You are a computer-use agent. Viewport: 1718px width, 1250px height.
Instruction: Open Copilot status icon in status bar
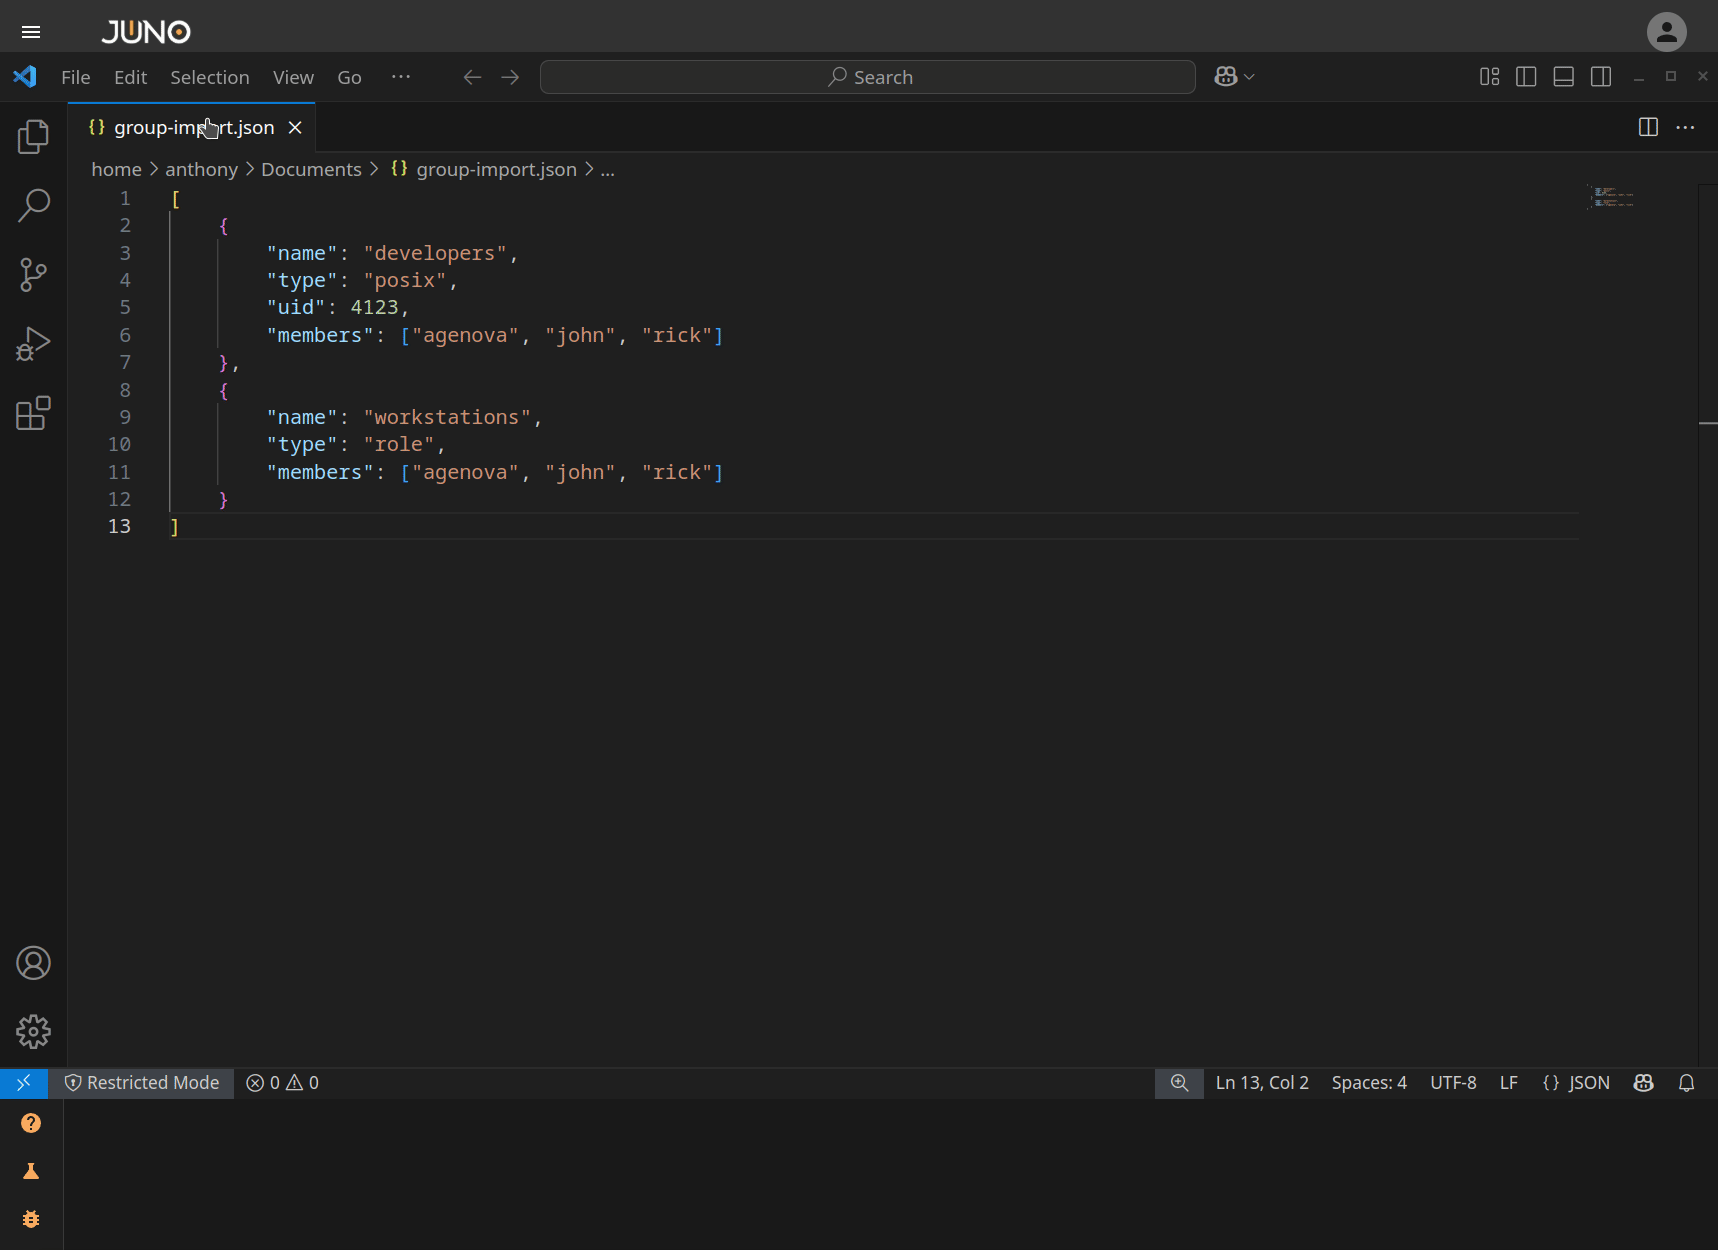[1643, 1083]
